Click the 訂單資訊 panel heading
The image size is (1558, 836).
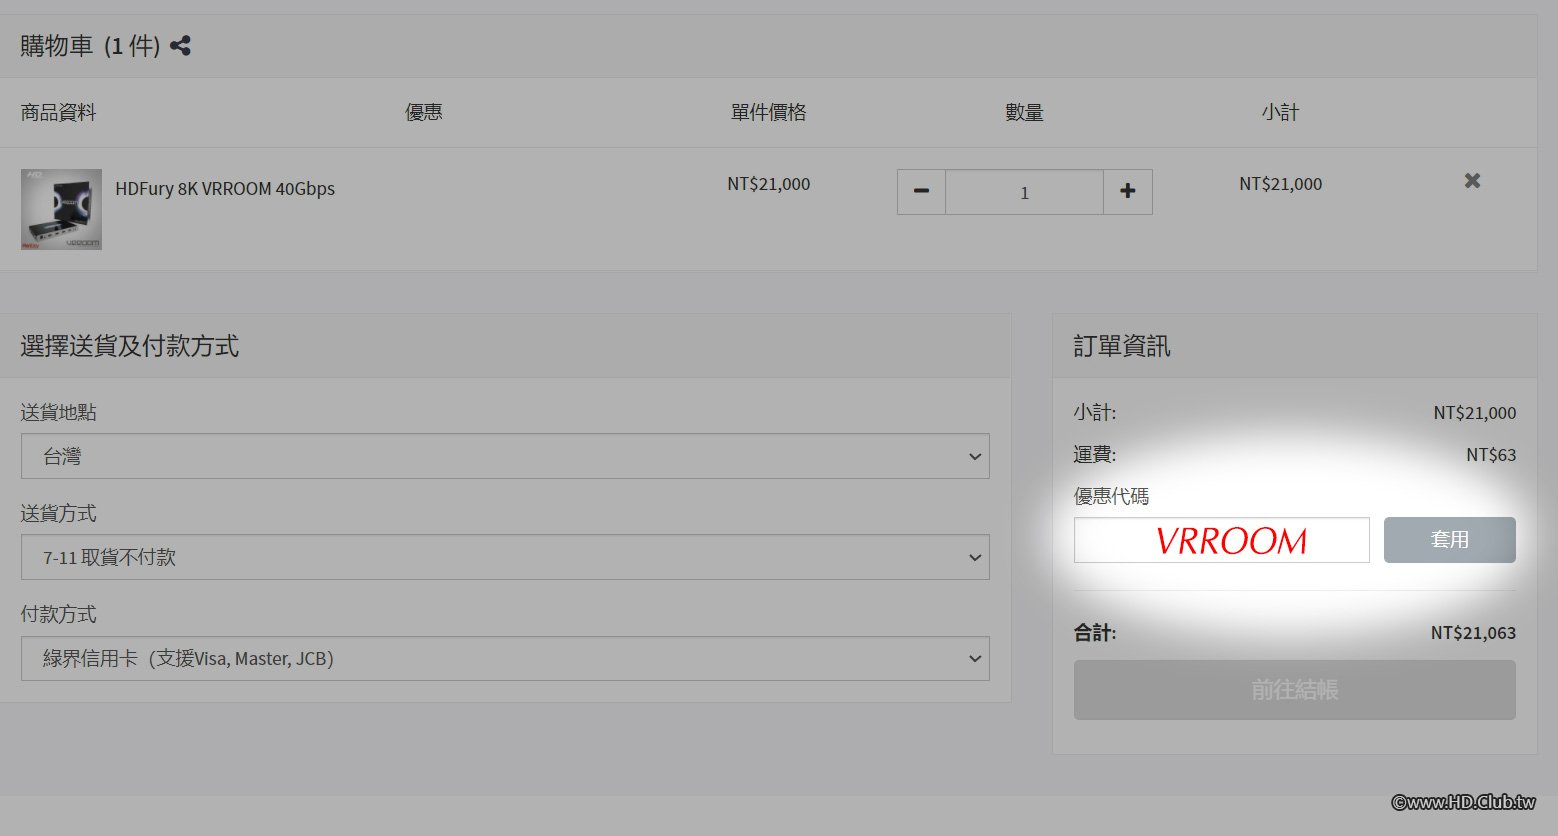1122,346
